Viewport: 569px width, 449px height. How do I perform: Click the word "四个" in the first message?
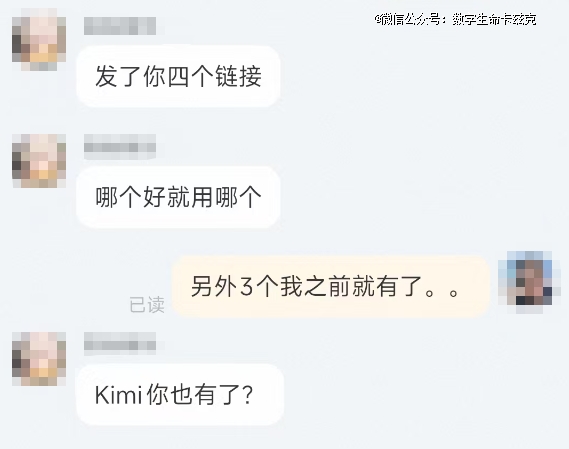click(x=191, y=76)
